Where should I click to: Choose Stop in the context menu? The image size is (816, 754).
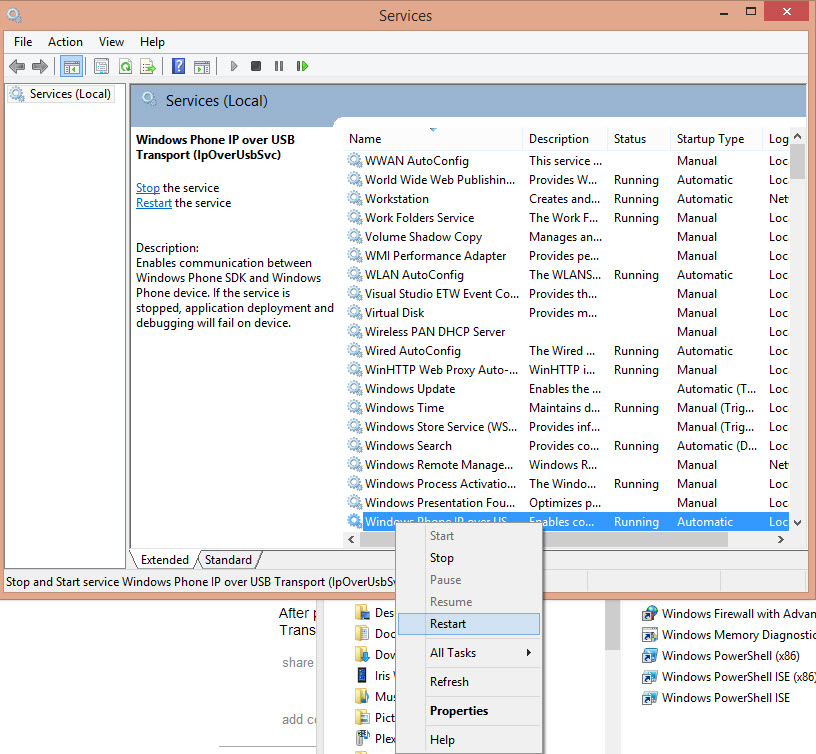tap(469, 558)
